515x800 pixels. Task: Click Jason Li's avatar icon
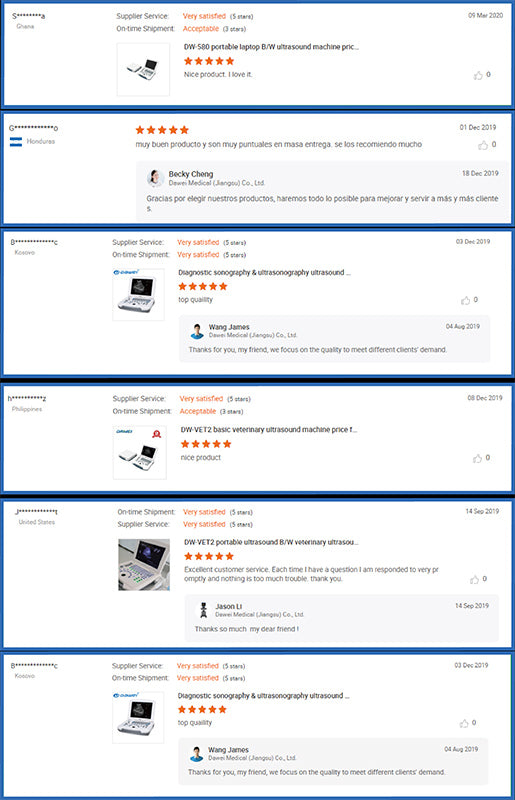[203, 610]
